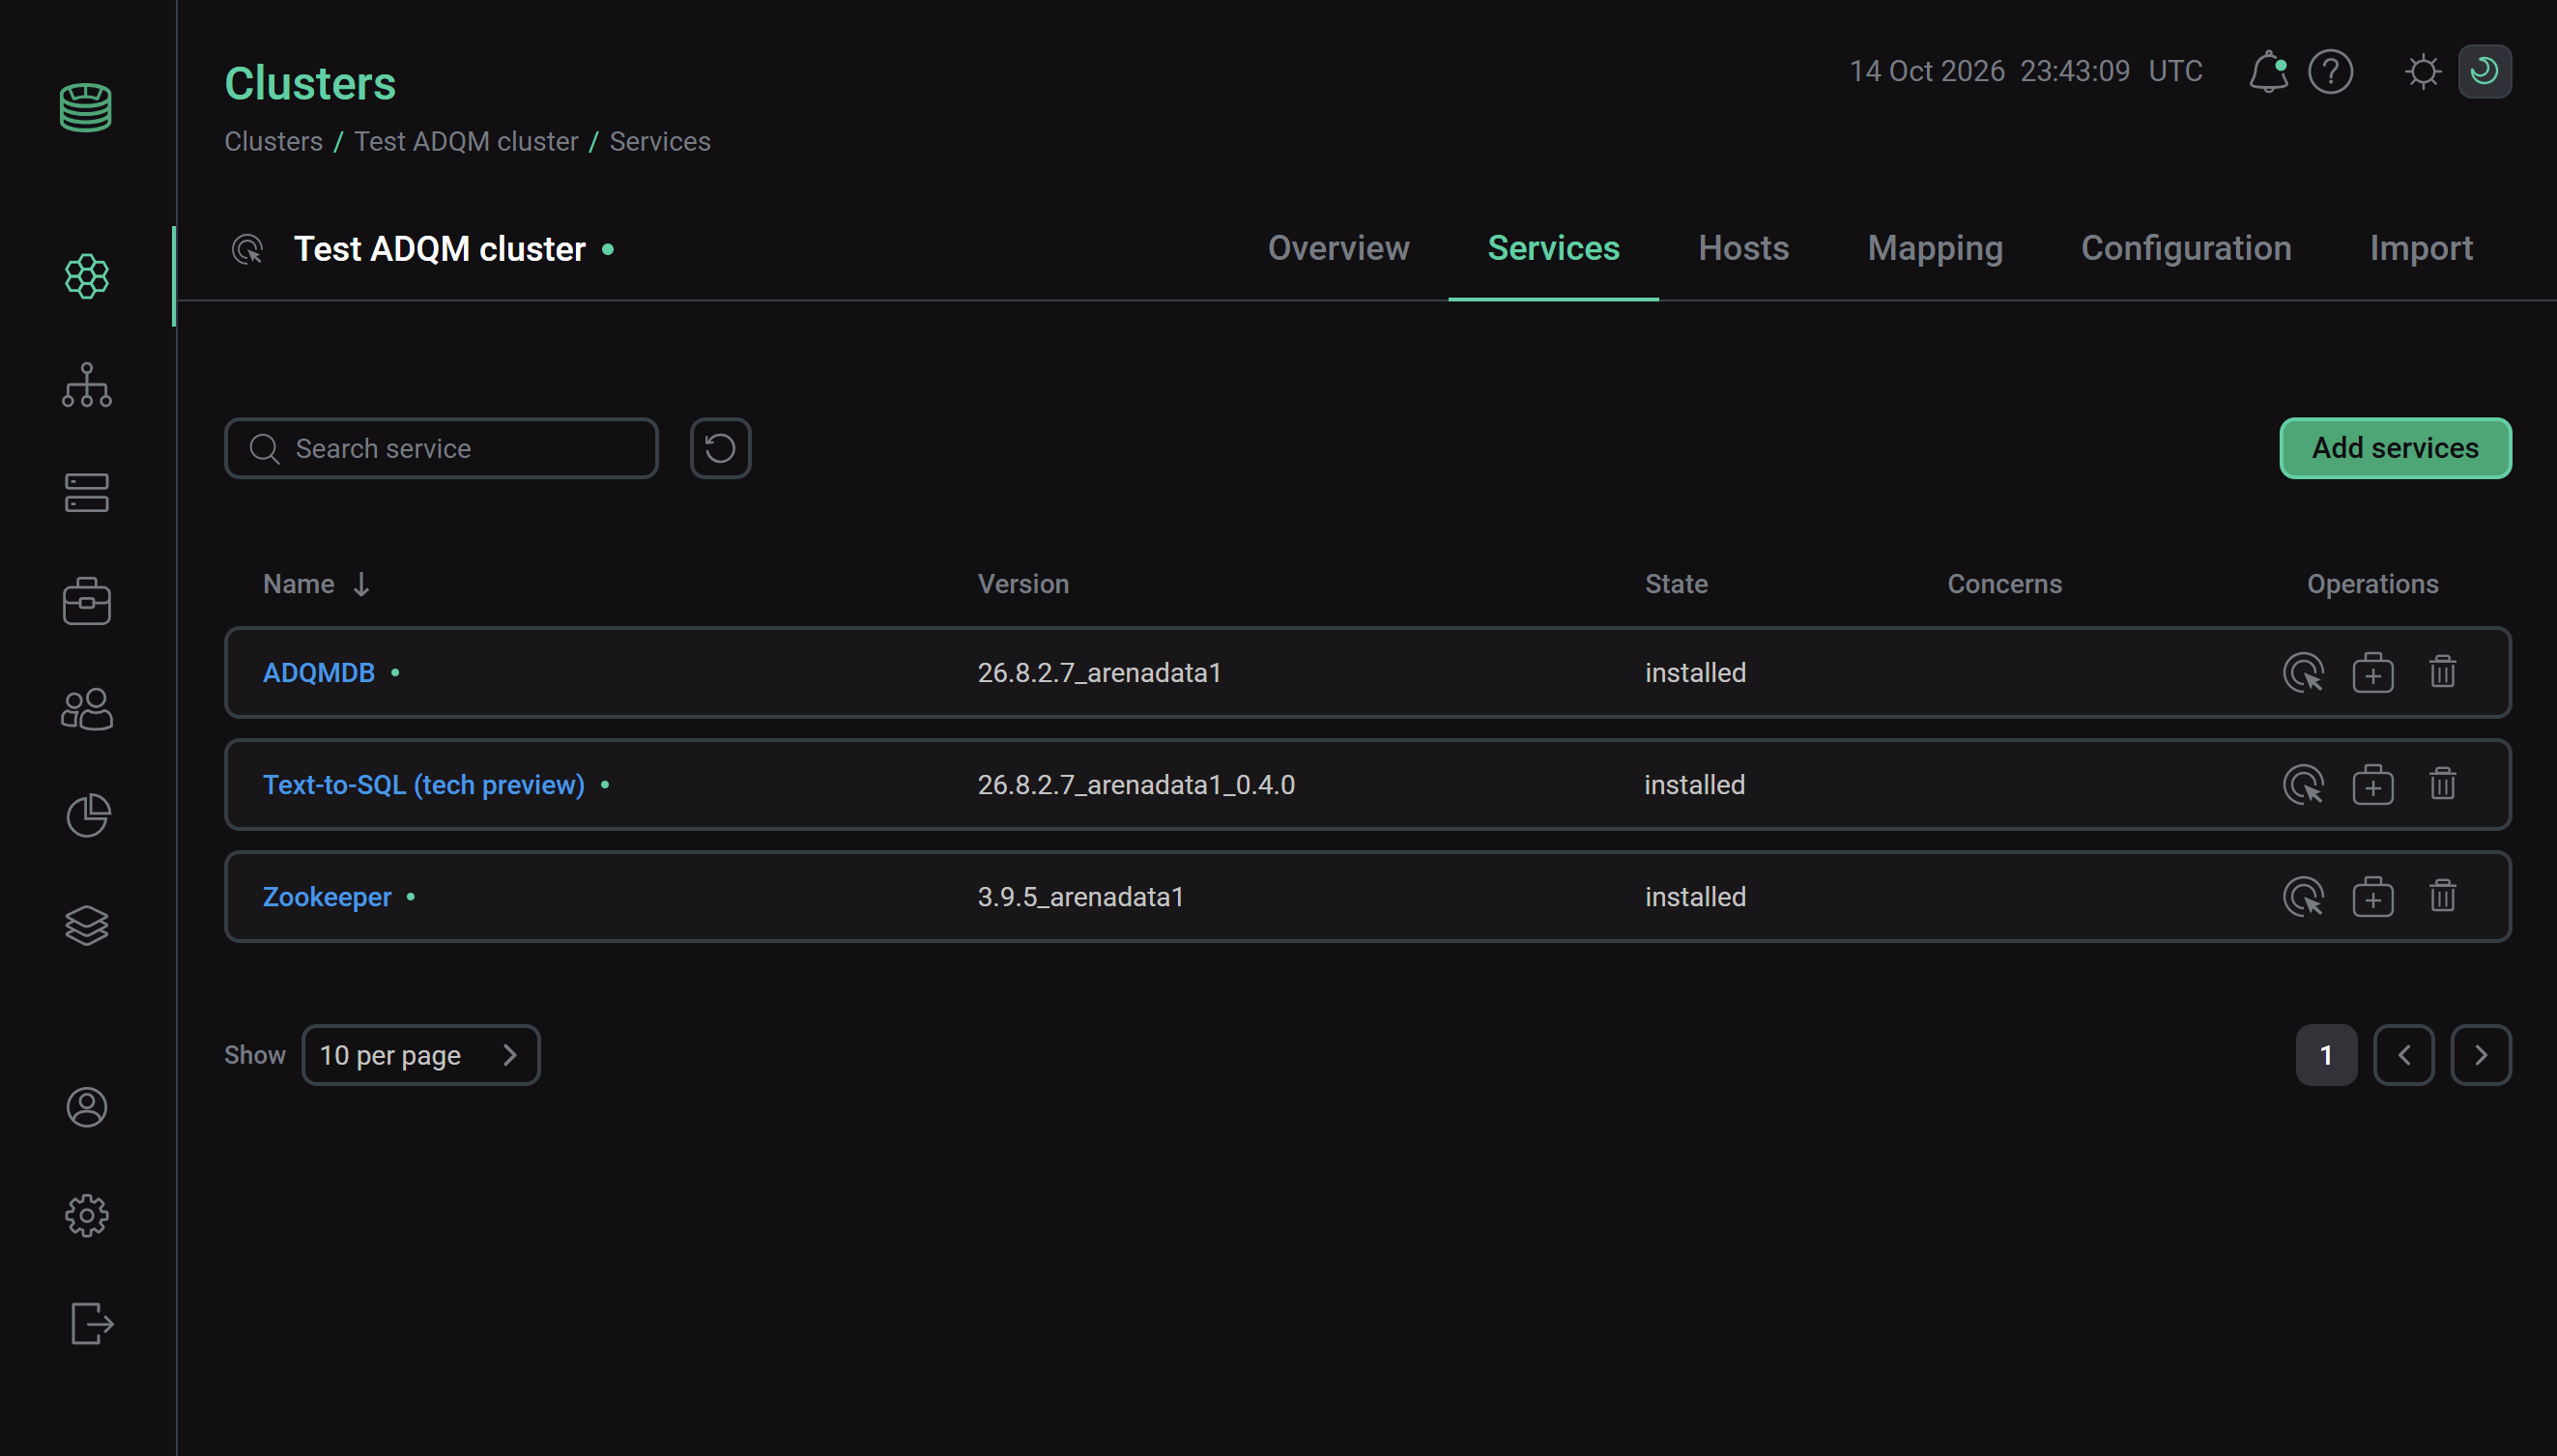Open the Zookeeper service link
Screen dimensions: 2557x1456
coord(326,897)
